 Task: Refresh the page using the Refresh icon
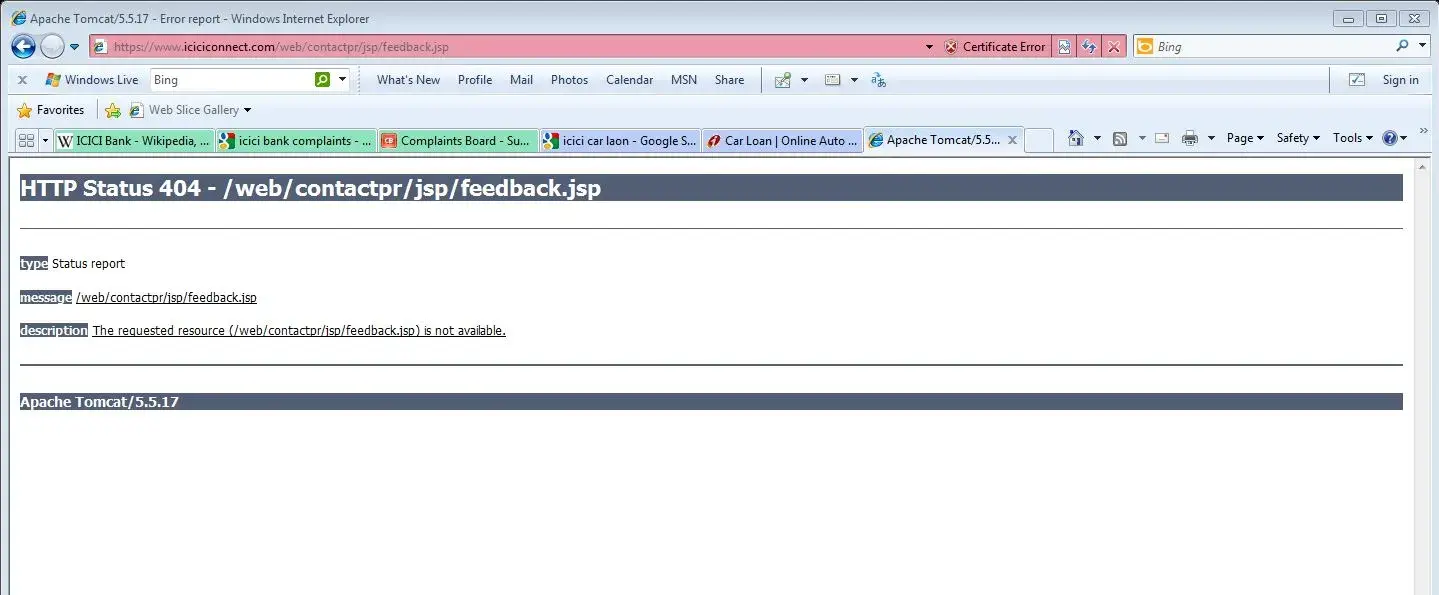tap(1089, 47)
